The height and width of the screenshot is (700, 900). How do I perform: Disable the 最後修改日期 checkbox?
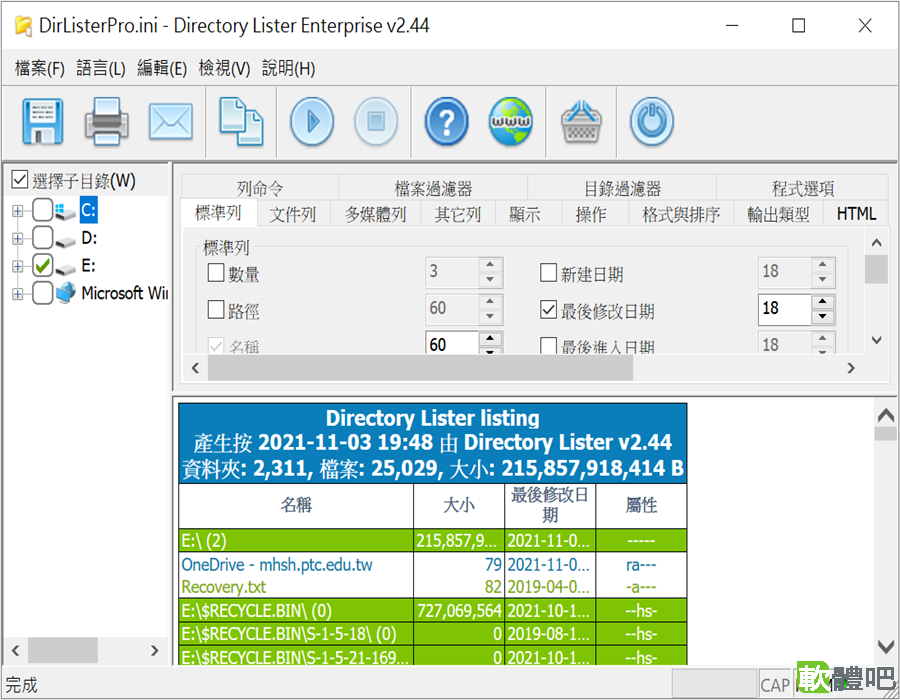548,310
